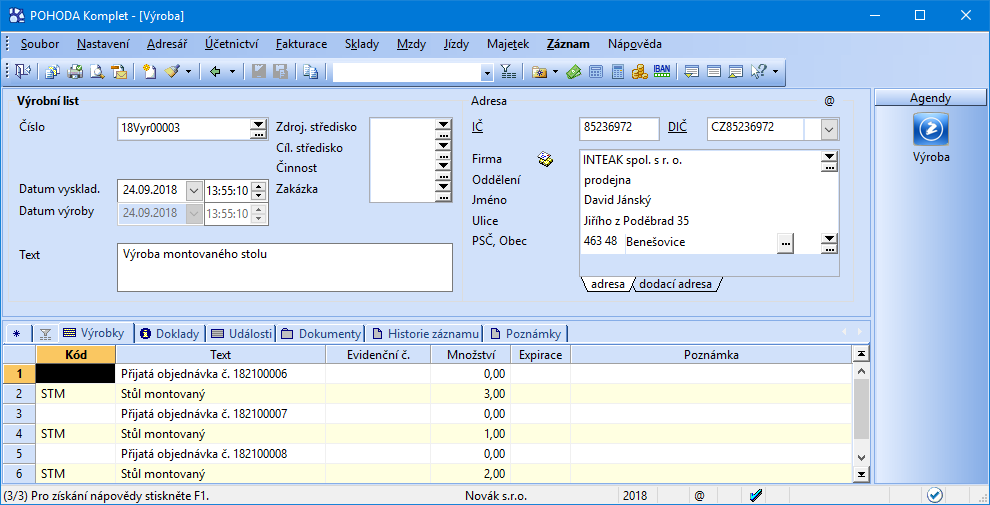Click the IČ underlined label link
The width and height of the screenshot is (990, 505).
click(477, 127)
